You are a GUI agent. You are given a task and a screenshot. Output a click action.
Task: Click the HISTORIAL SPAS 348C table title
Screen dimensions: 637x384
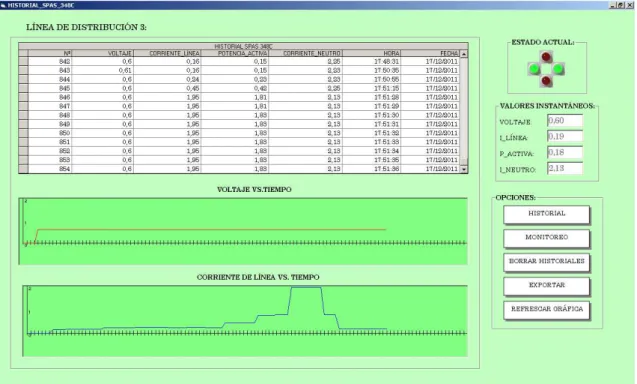point(243,46)
